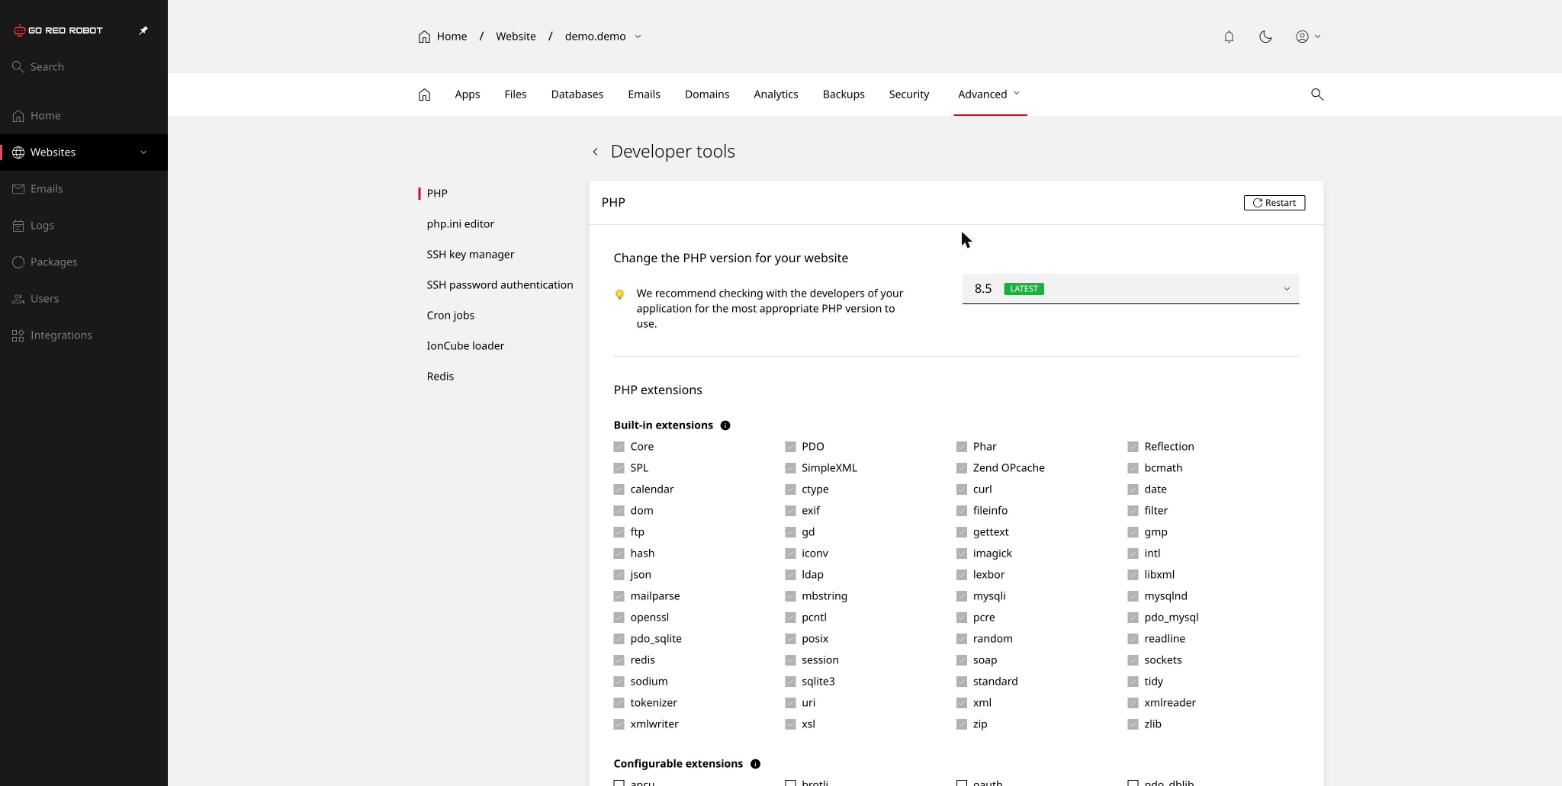Screen dimensions: 1562x786
Task: Click the imagick extension checkbox
Action: 961,553
